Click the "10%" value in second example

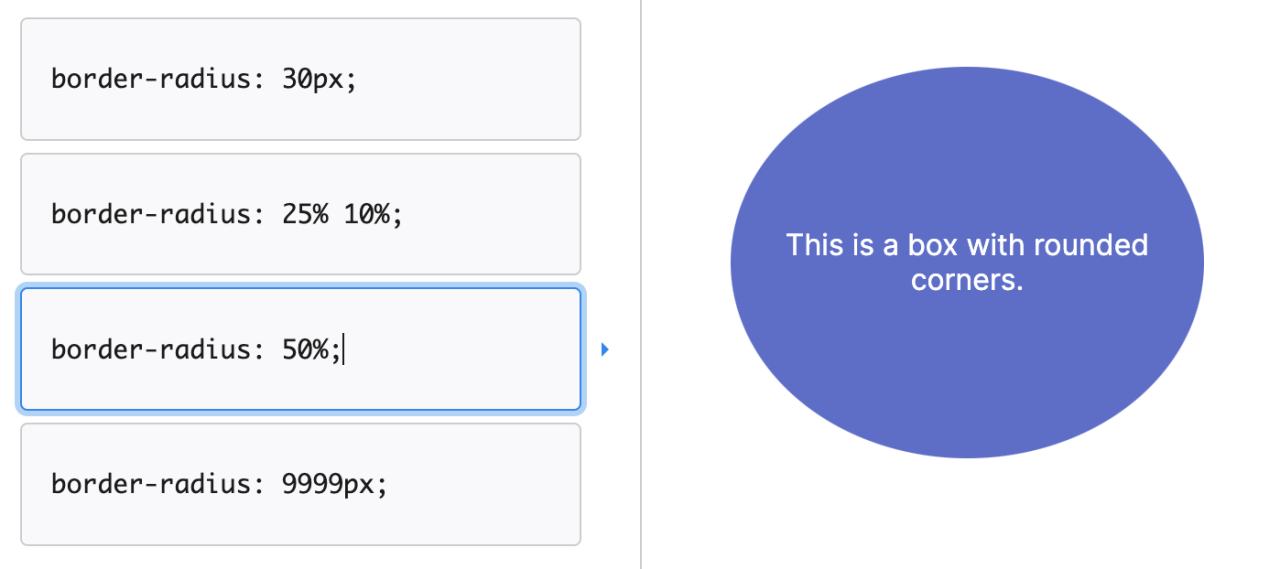(366, 214)
